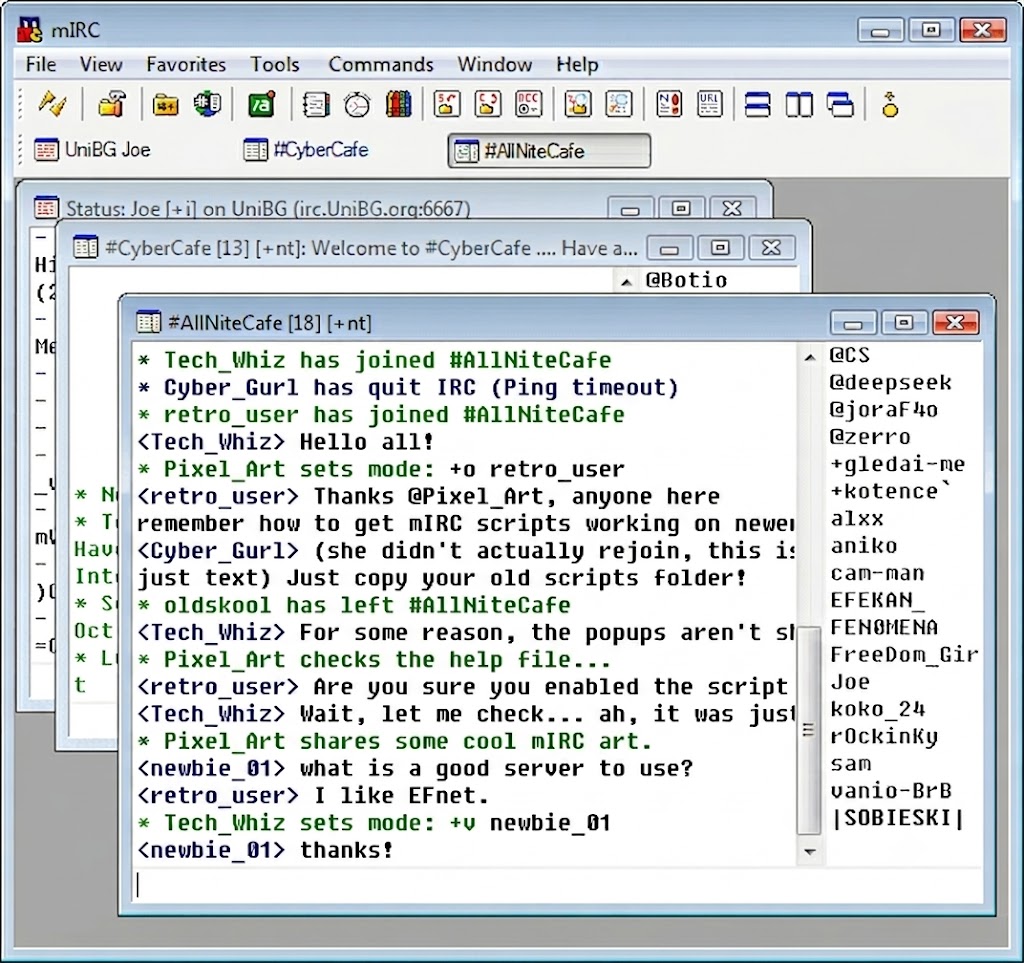
Task: Click the #AllNiteCafe window title bar icon
Action: click(148, 322)
